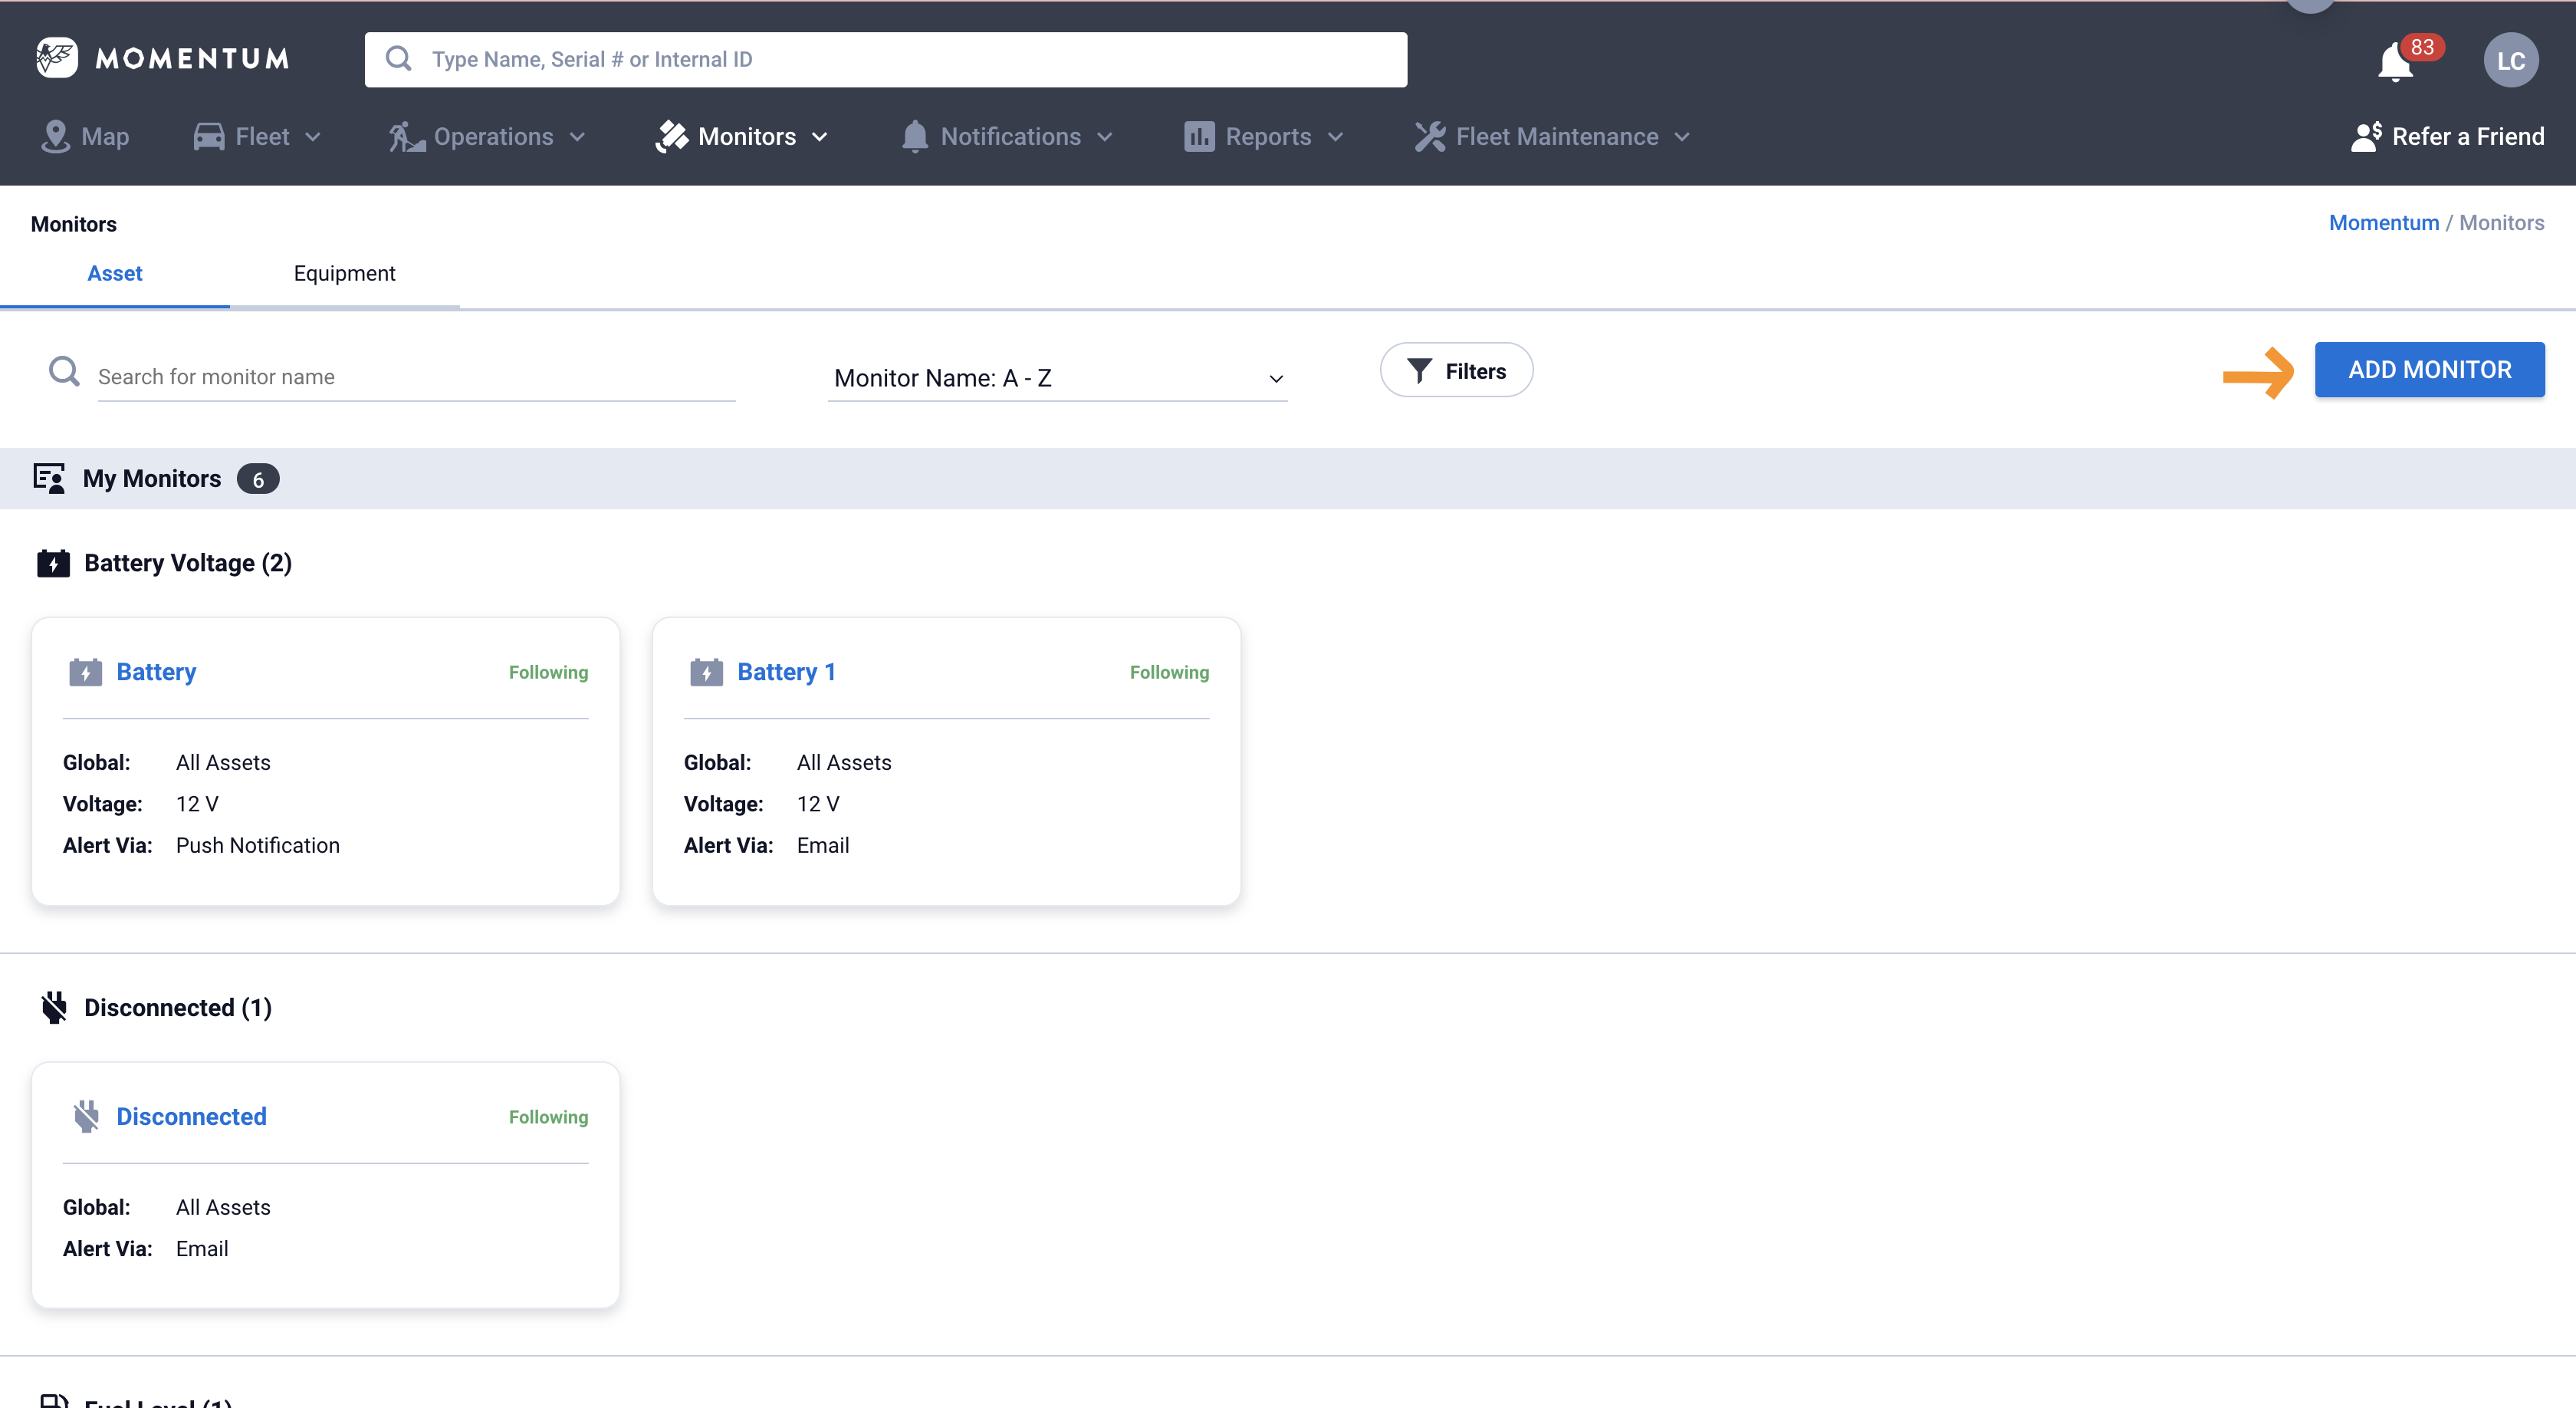Click the Battery monitor card icon

85,672
